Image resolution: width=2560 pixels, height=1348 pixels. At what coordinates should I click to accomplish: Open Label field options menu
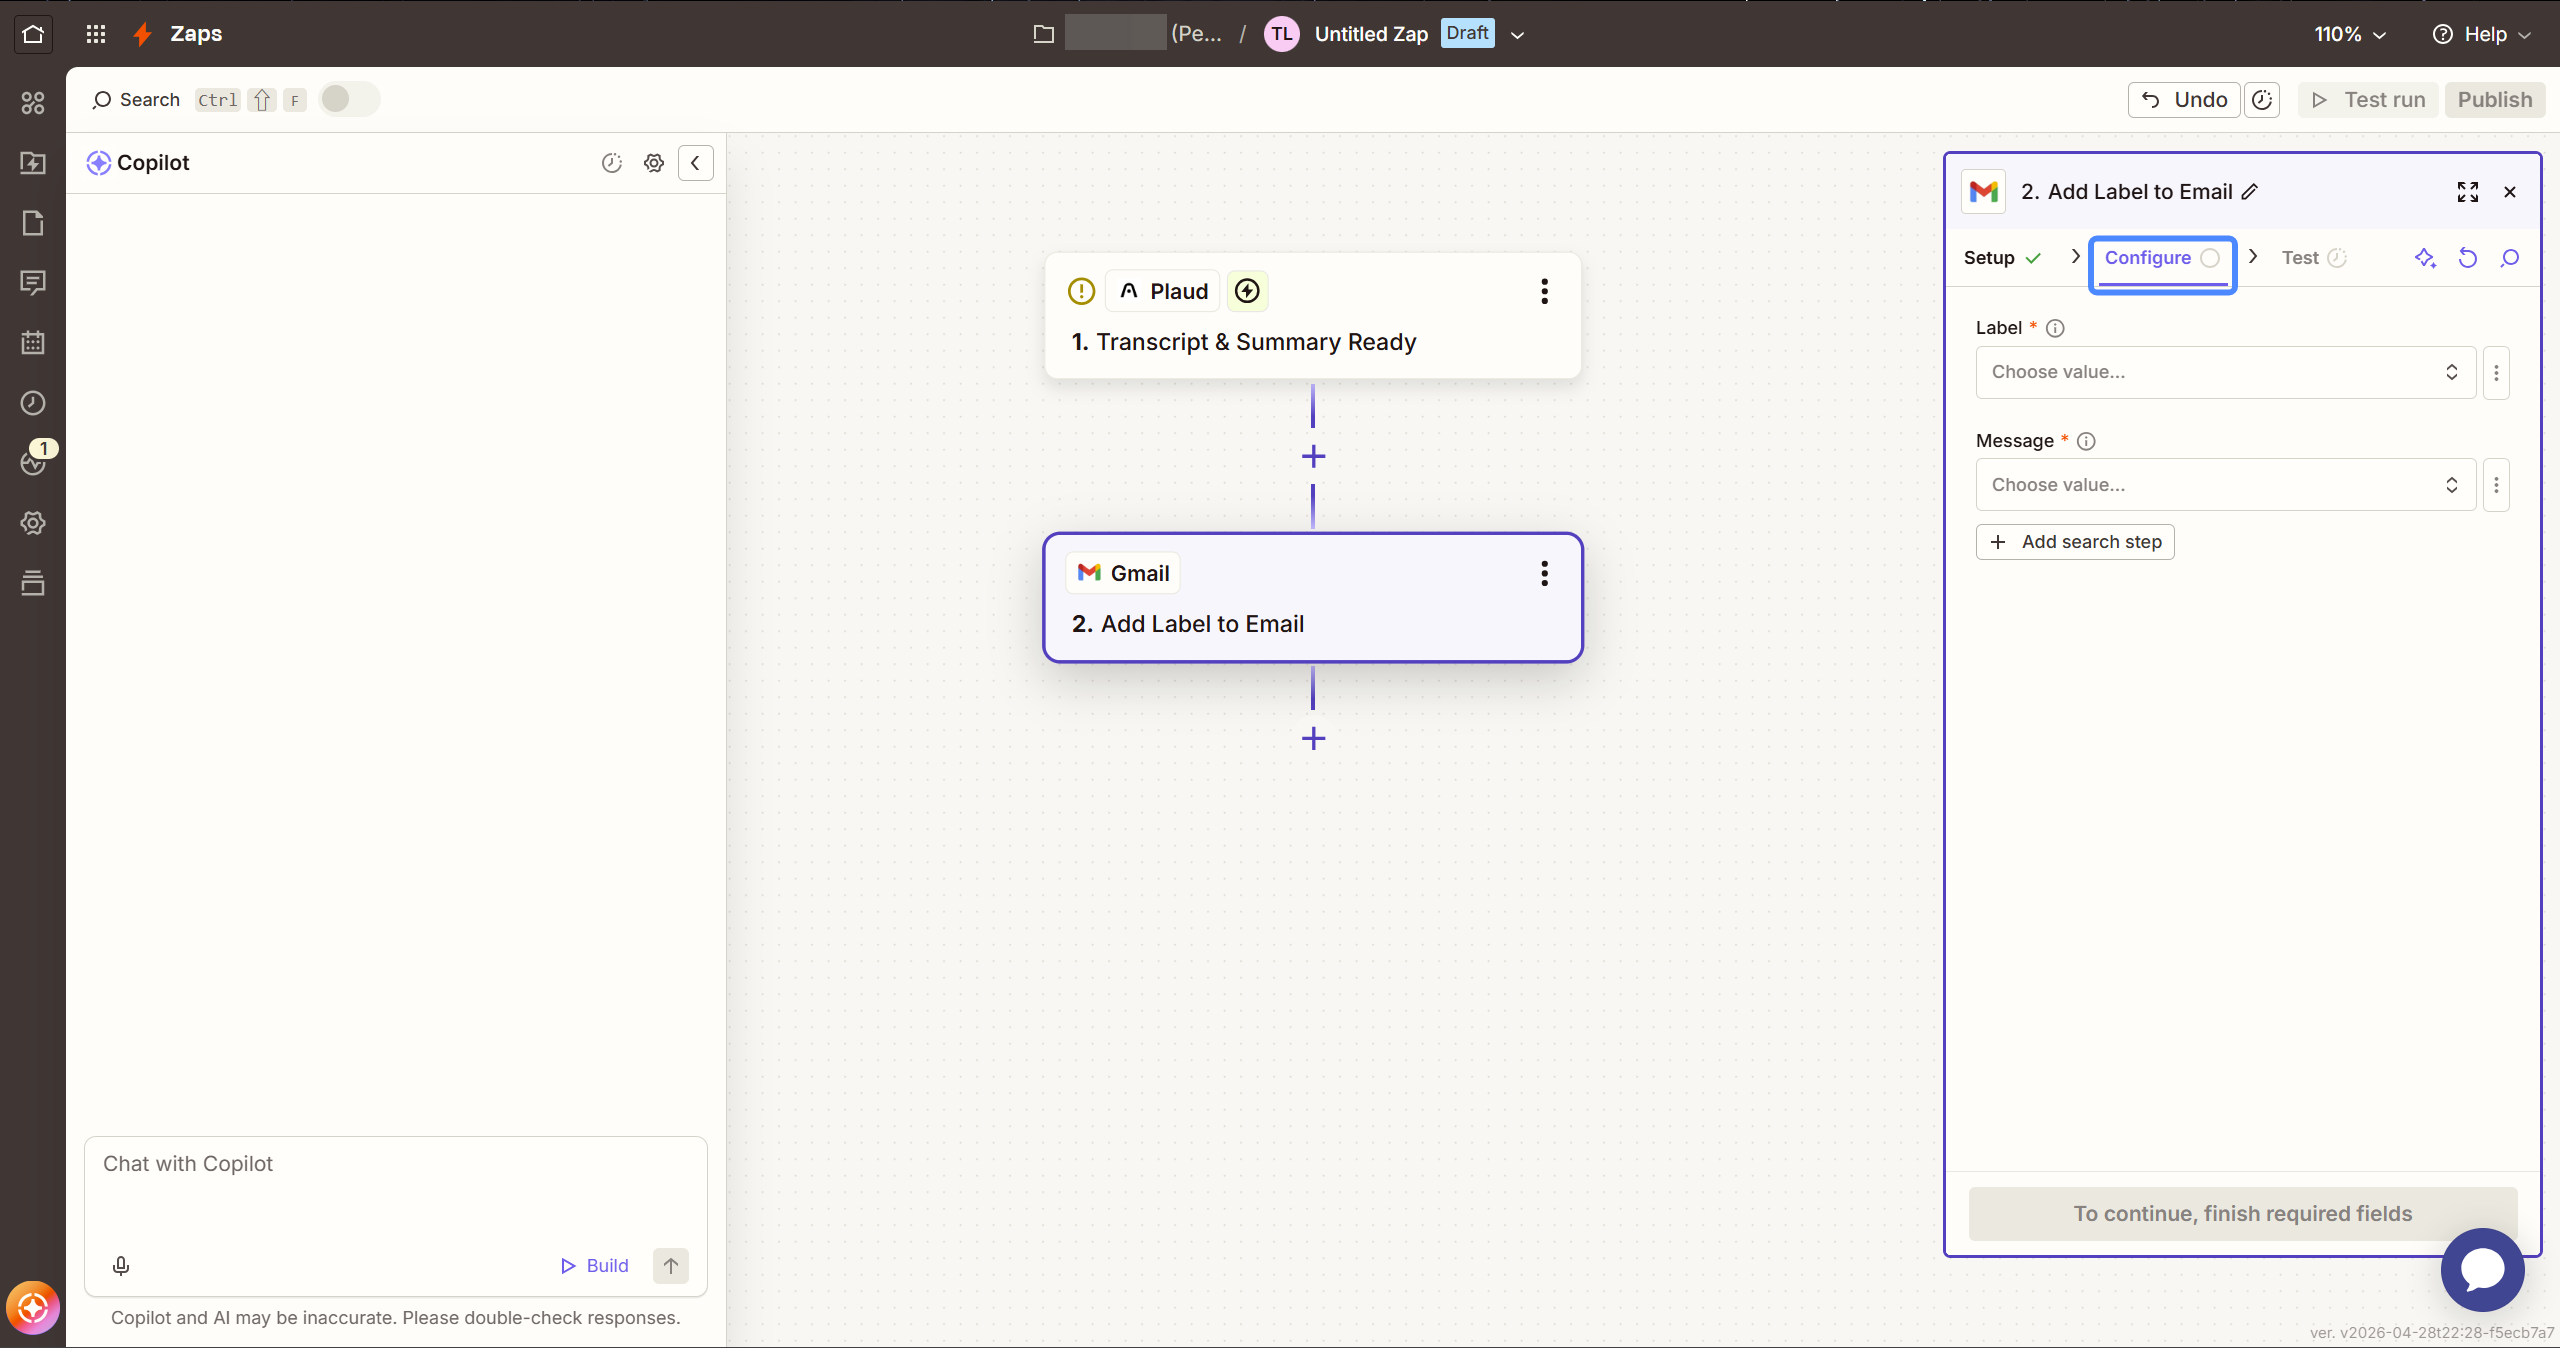[2496, 372]
